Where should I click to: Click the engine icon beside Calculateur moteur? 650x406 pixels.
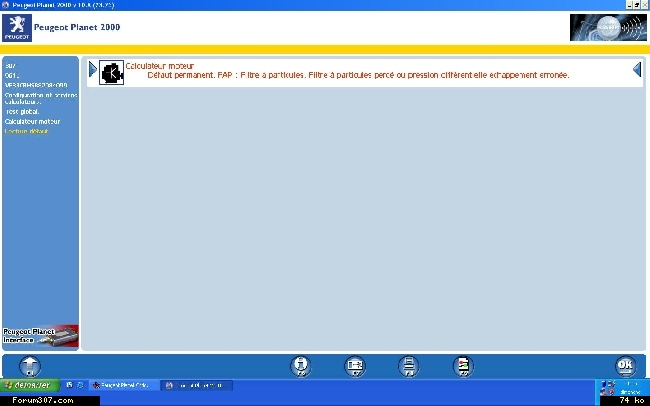(x=112, y=71)
